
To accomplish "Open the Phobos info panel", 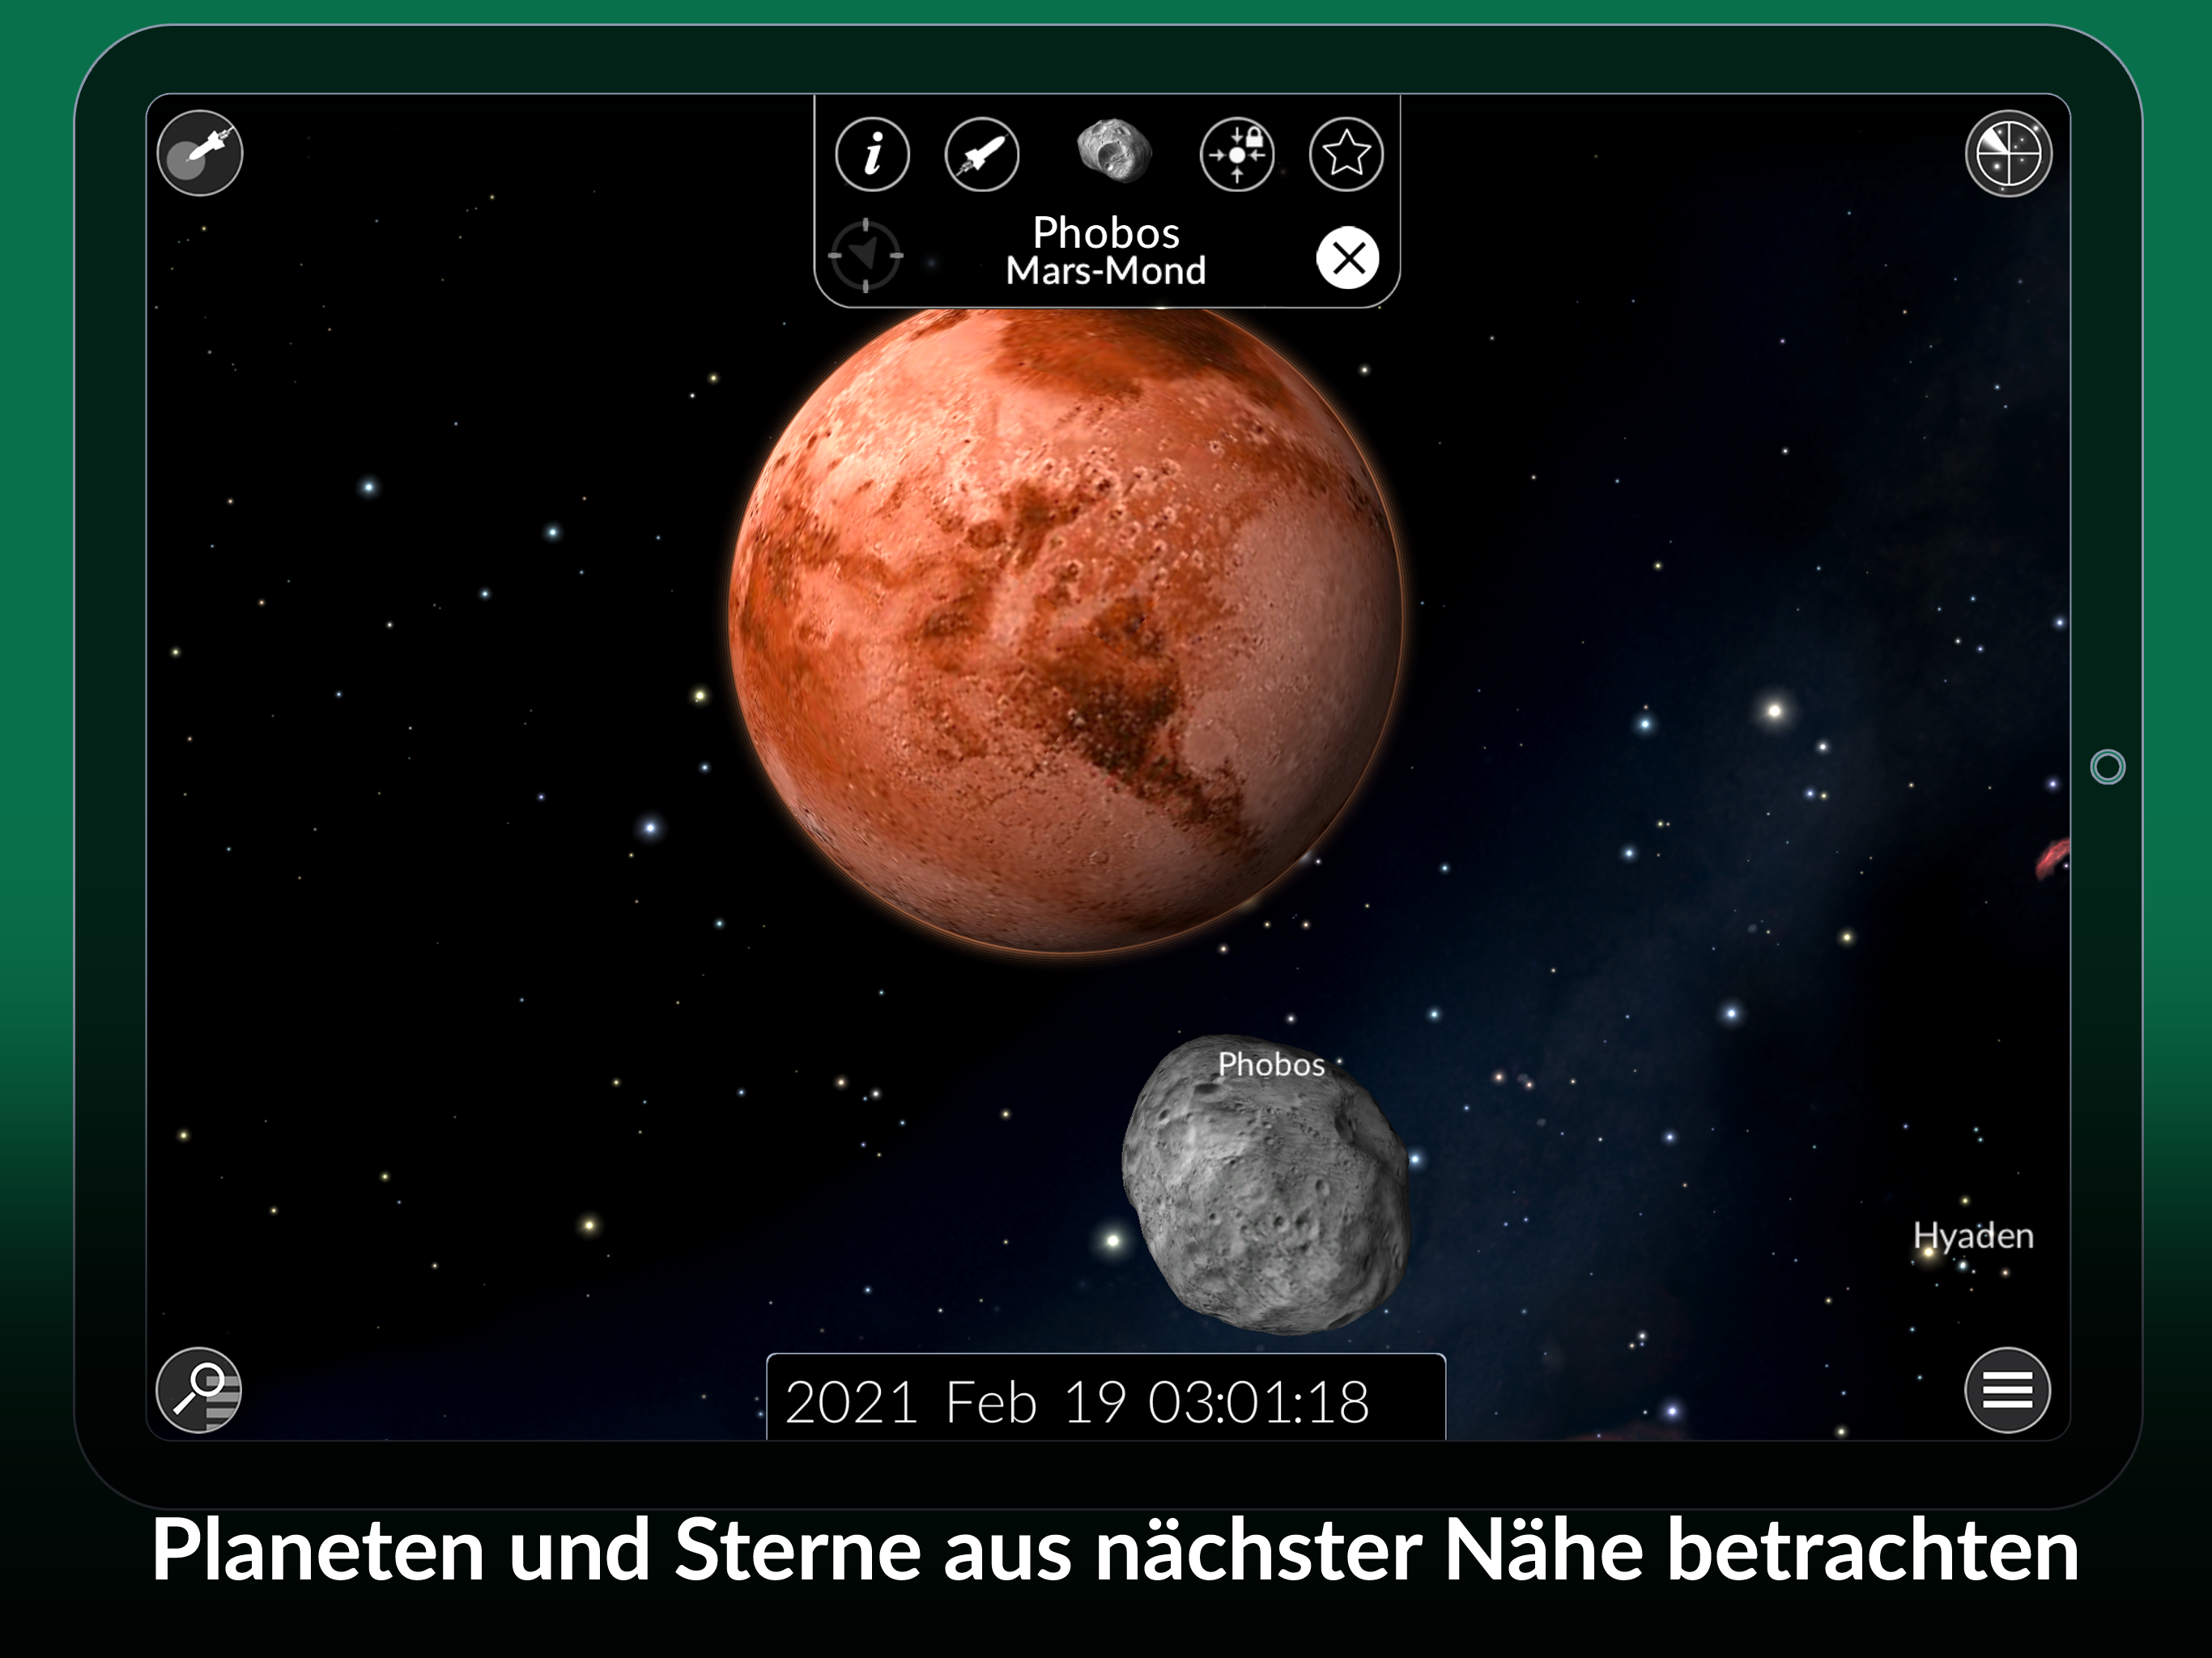I will [x=872, y=154].
